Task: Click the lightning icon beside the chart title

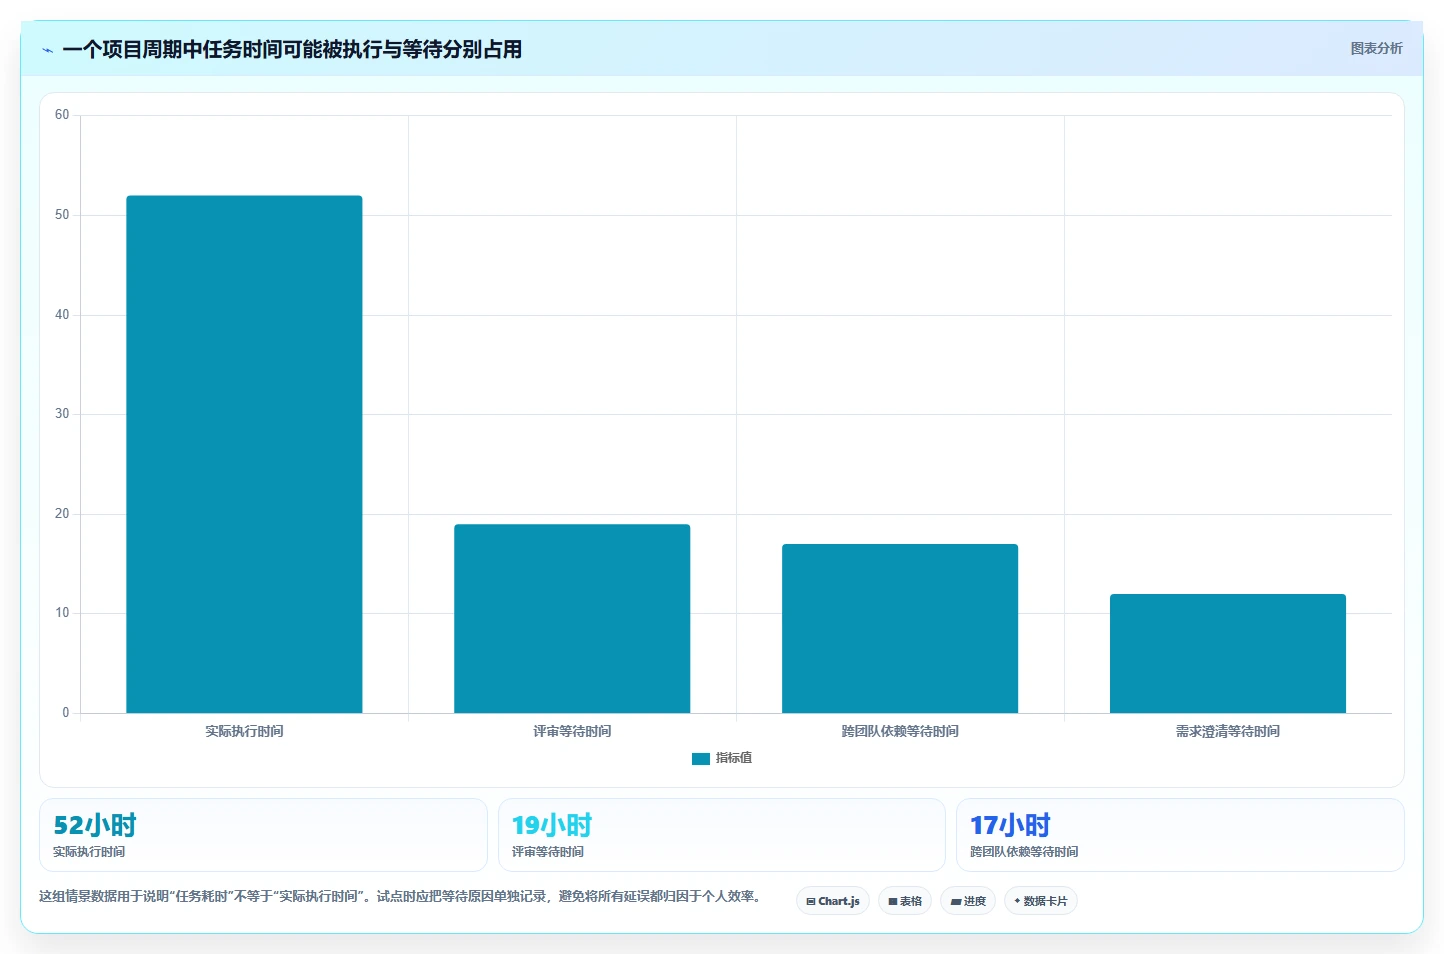Action: click(x=47, y=50)
